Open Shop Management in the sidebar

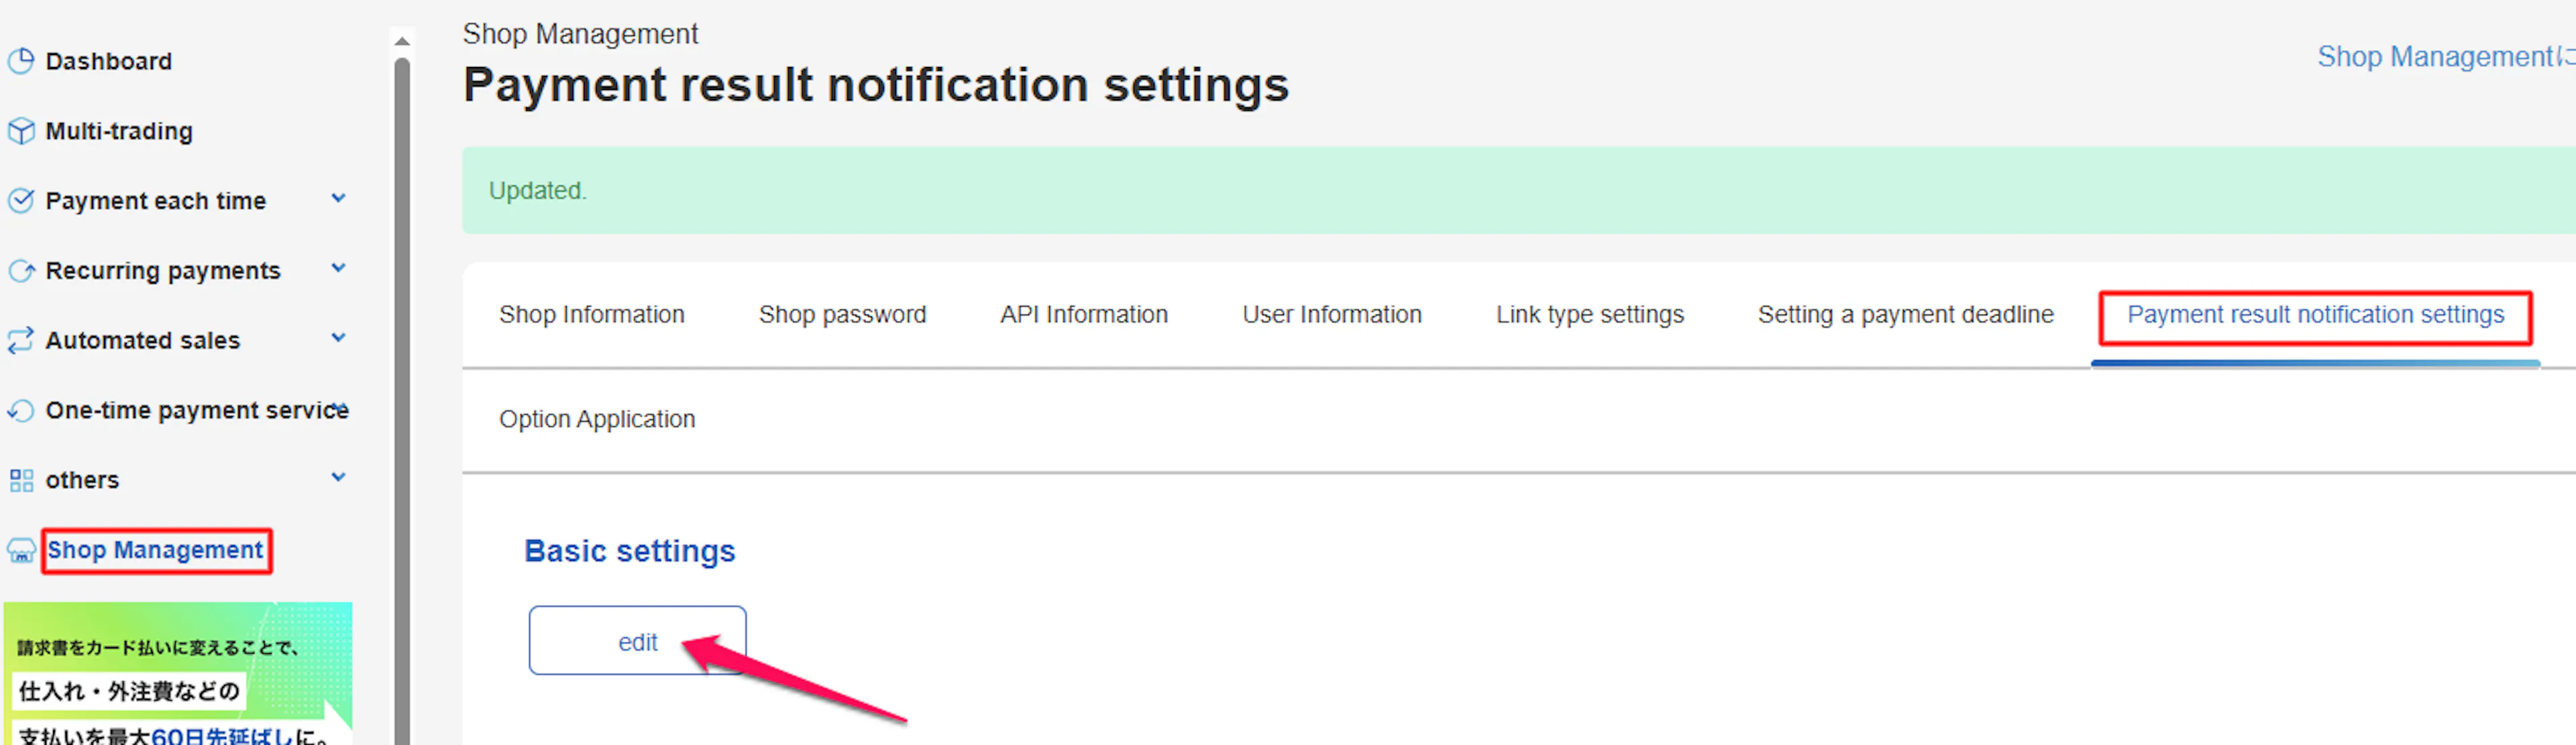[x=155, y=550]
